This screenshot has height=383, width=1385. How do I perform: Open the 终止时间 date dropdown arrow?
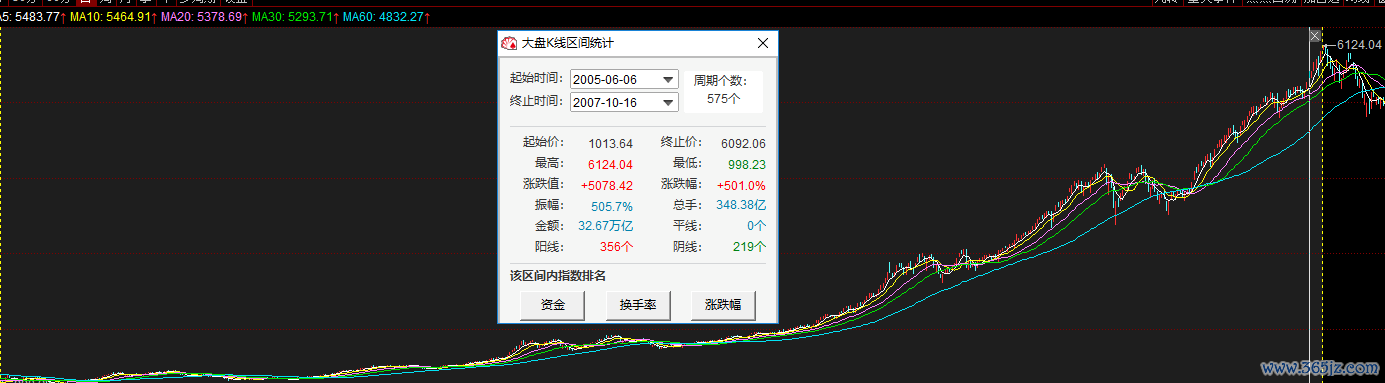point(668,102)
